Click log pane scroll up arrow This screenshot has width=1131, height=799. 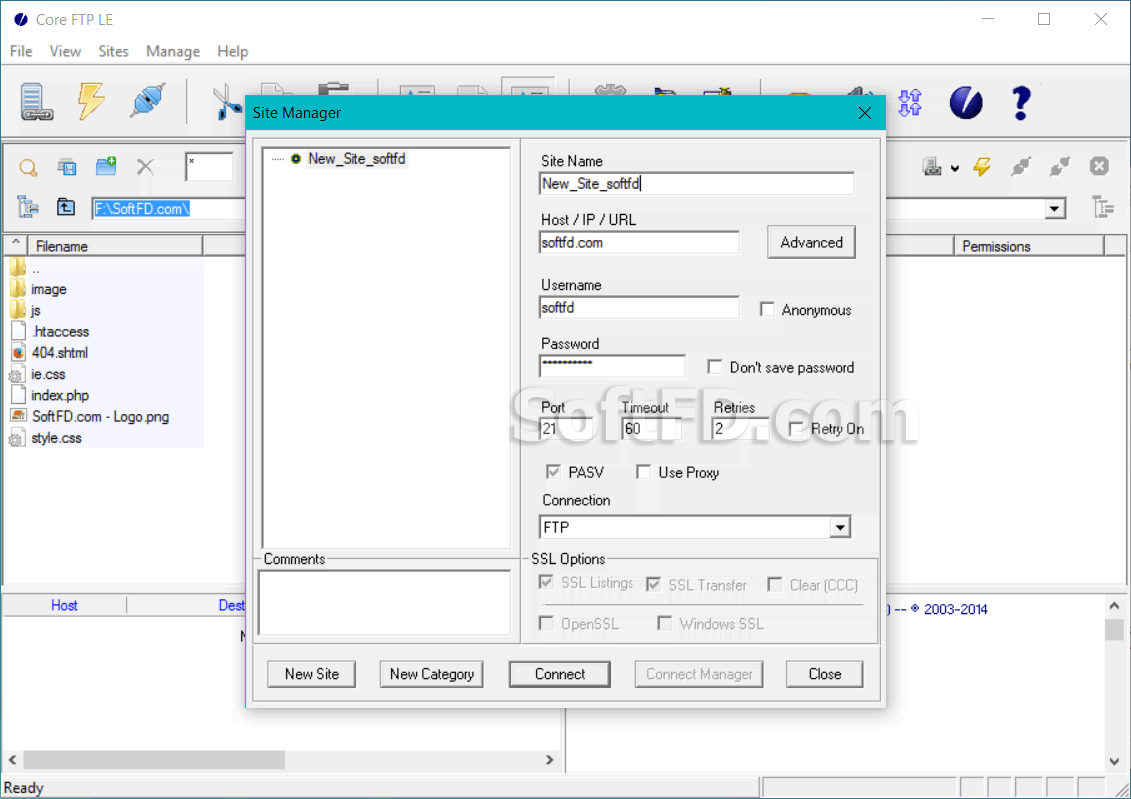pyautogui.click(x=1114, y=606)
